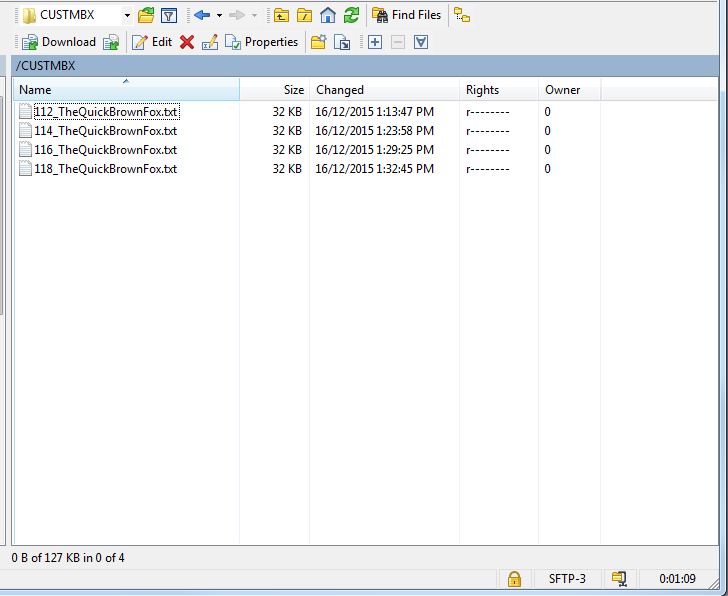Click the grey forward arrow
Image resolution: width=728 pixels, height=596 pixels.
point(237,15)
